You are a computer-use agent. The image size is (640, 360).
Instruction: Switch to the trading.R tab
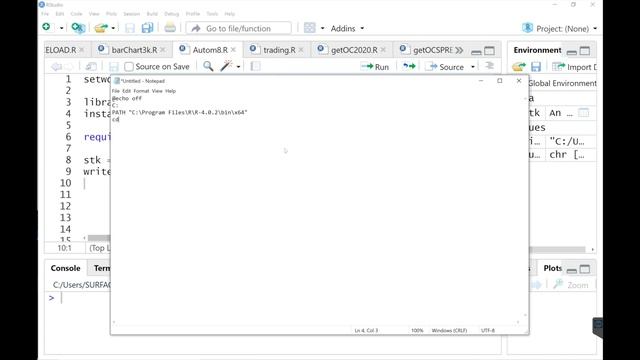279,50
